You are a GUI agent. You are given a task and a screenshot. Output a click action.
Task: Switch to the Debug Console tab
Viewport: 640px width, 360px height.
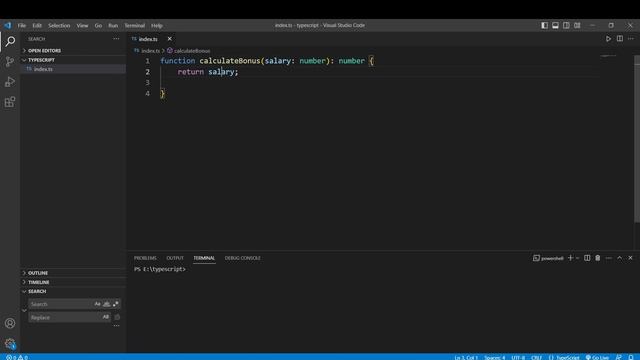[242, 258]
